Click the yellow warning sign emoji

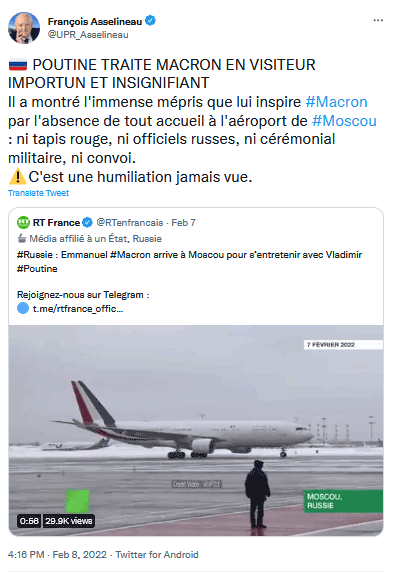[x=18, y=177]
